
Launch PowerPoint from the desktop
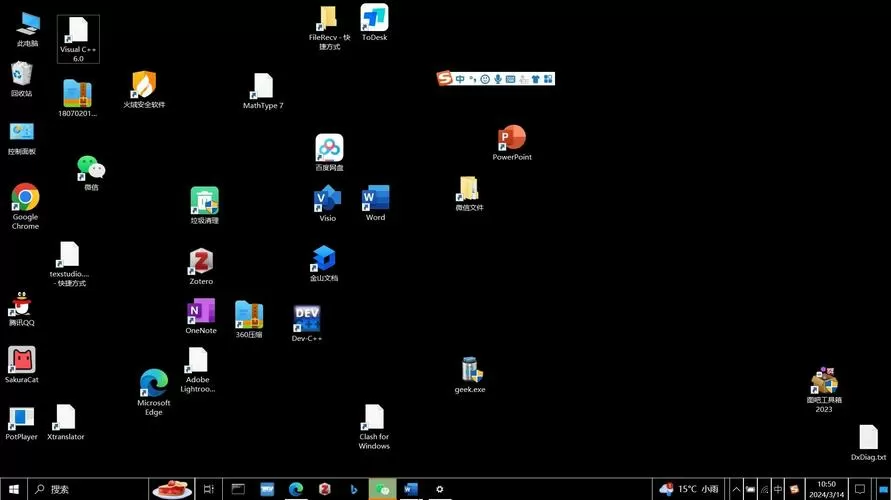click(512, 143)
